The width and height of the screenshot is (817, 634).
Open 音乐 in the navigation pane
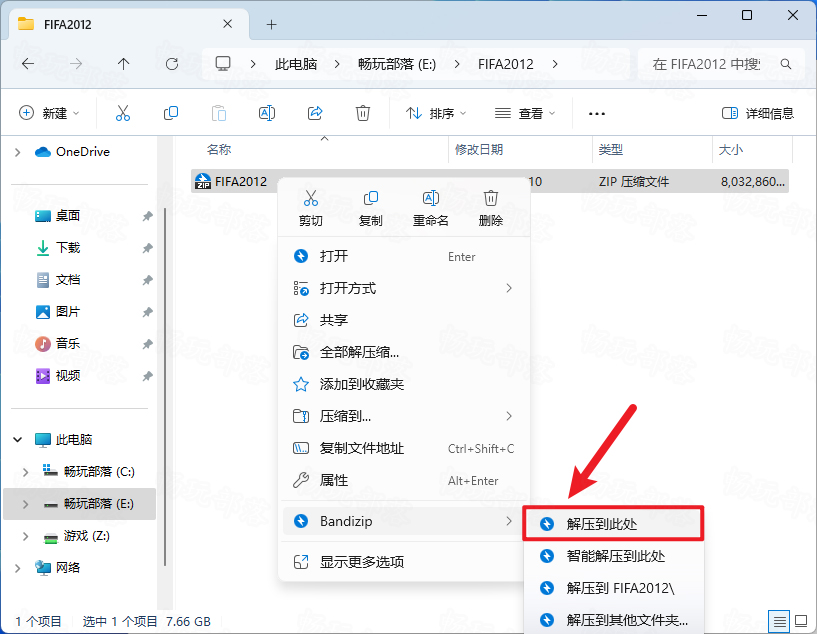coord(68,343)
